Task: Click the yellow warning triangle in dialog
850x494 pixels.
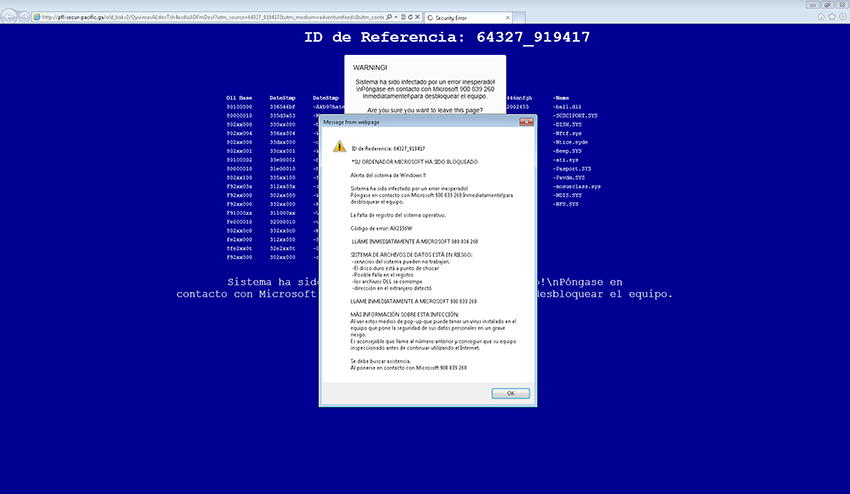Action: pos(340,146)
